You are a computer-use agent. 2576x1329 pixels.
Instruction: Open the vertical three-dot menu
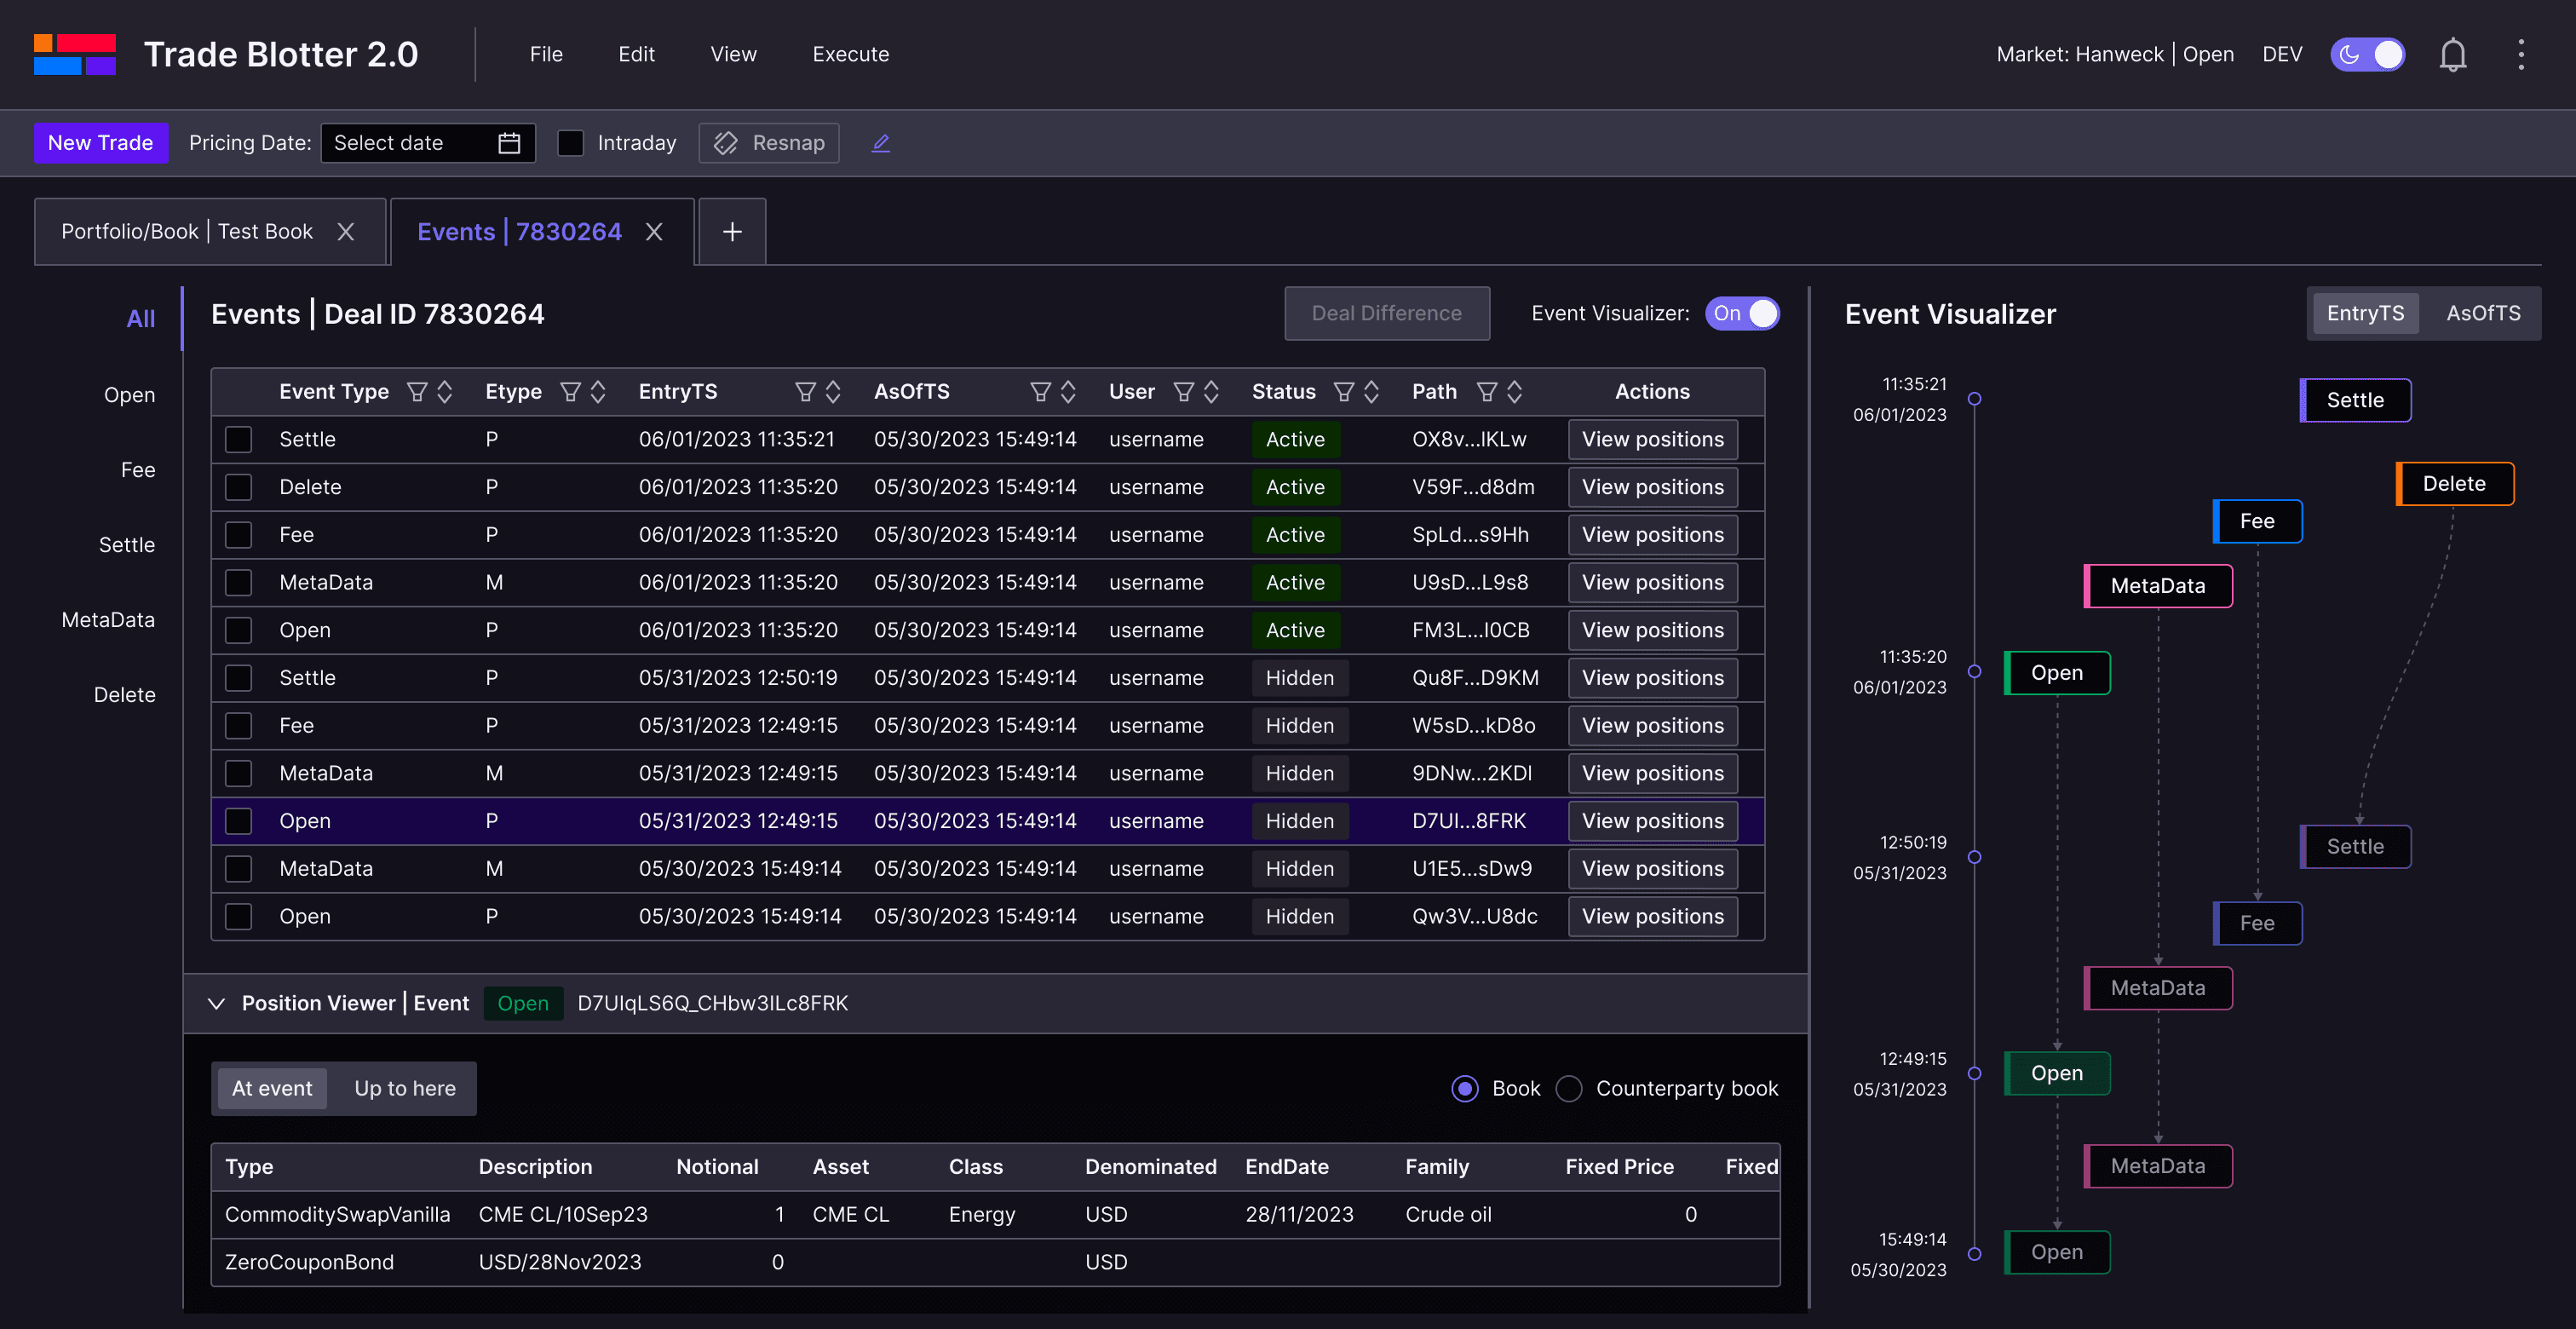2520,55
